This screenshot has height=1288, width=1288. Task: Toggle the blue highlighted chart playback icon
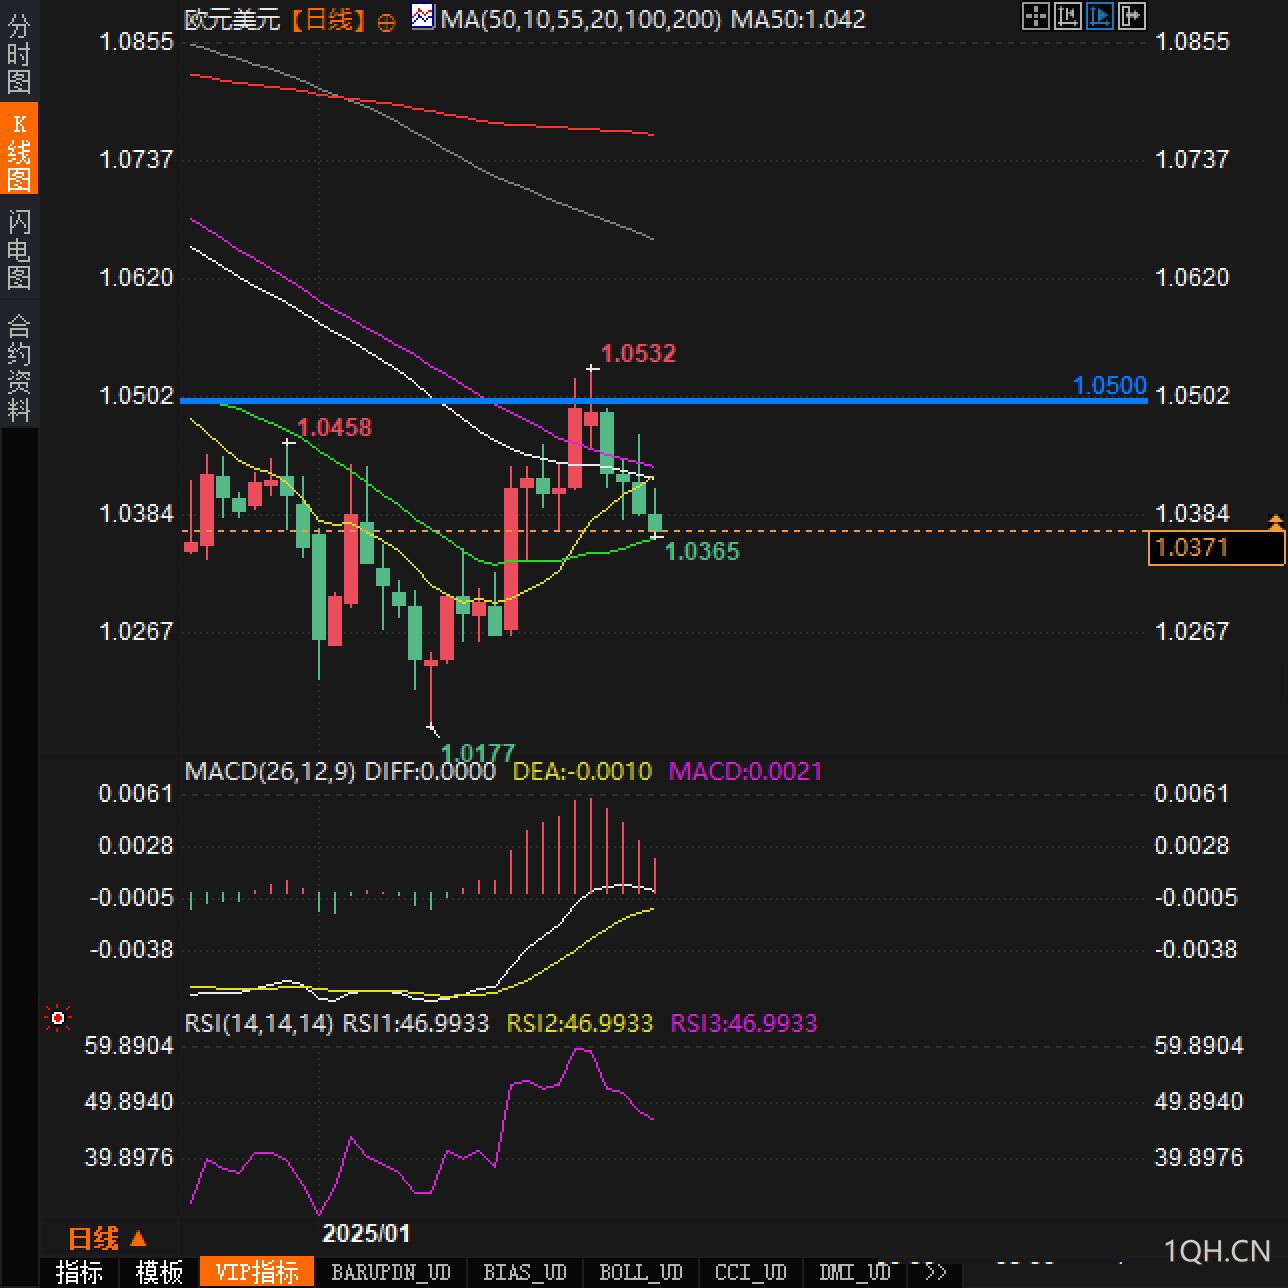1099,15
